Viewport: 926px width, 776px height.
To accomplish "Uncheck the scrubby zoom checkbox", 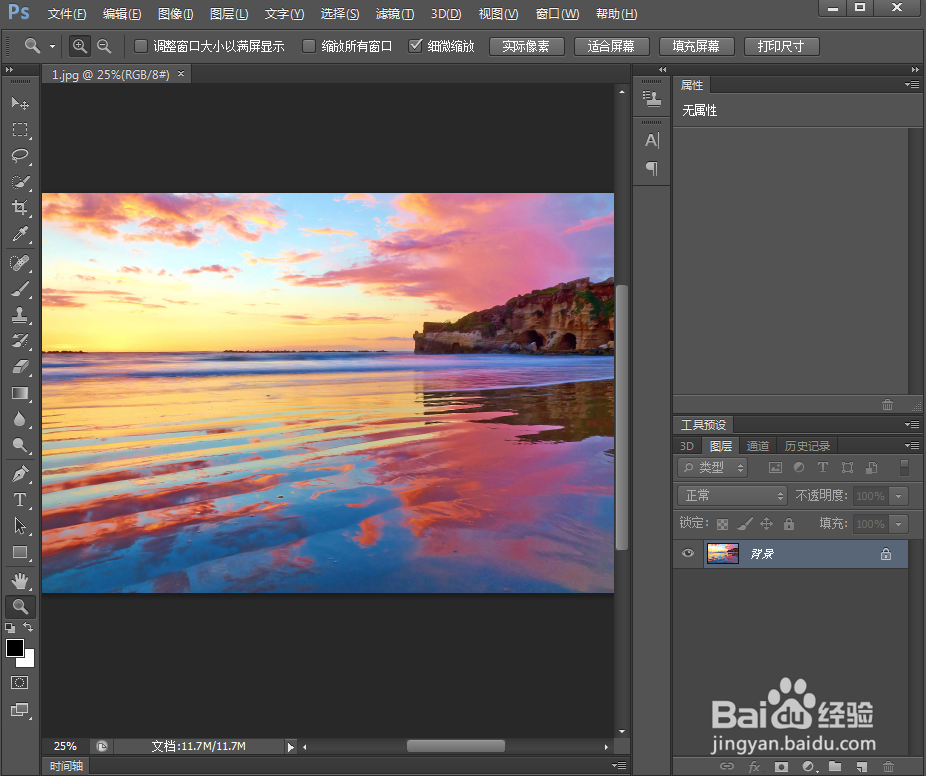I will coord(416,45).
